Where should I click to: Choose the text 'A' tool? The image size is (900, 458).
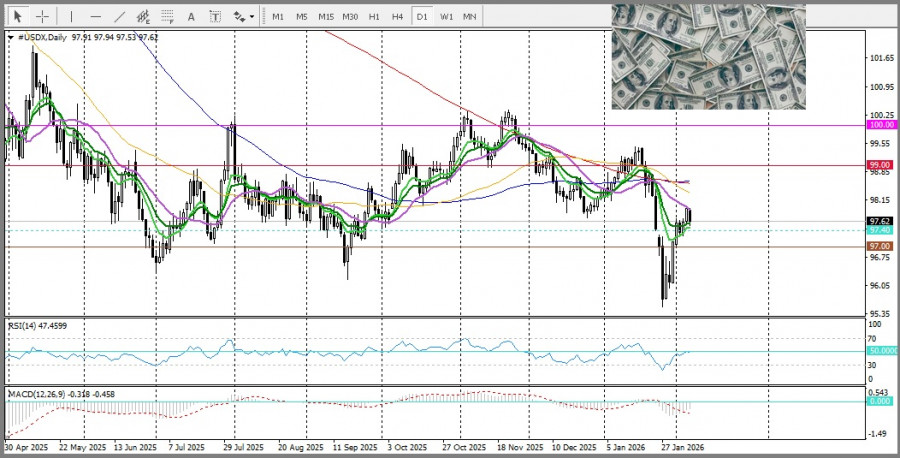[x=192, y=17]
